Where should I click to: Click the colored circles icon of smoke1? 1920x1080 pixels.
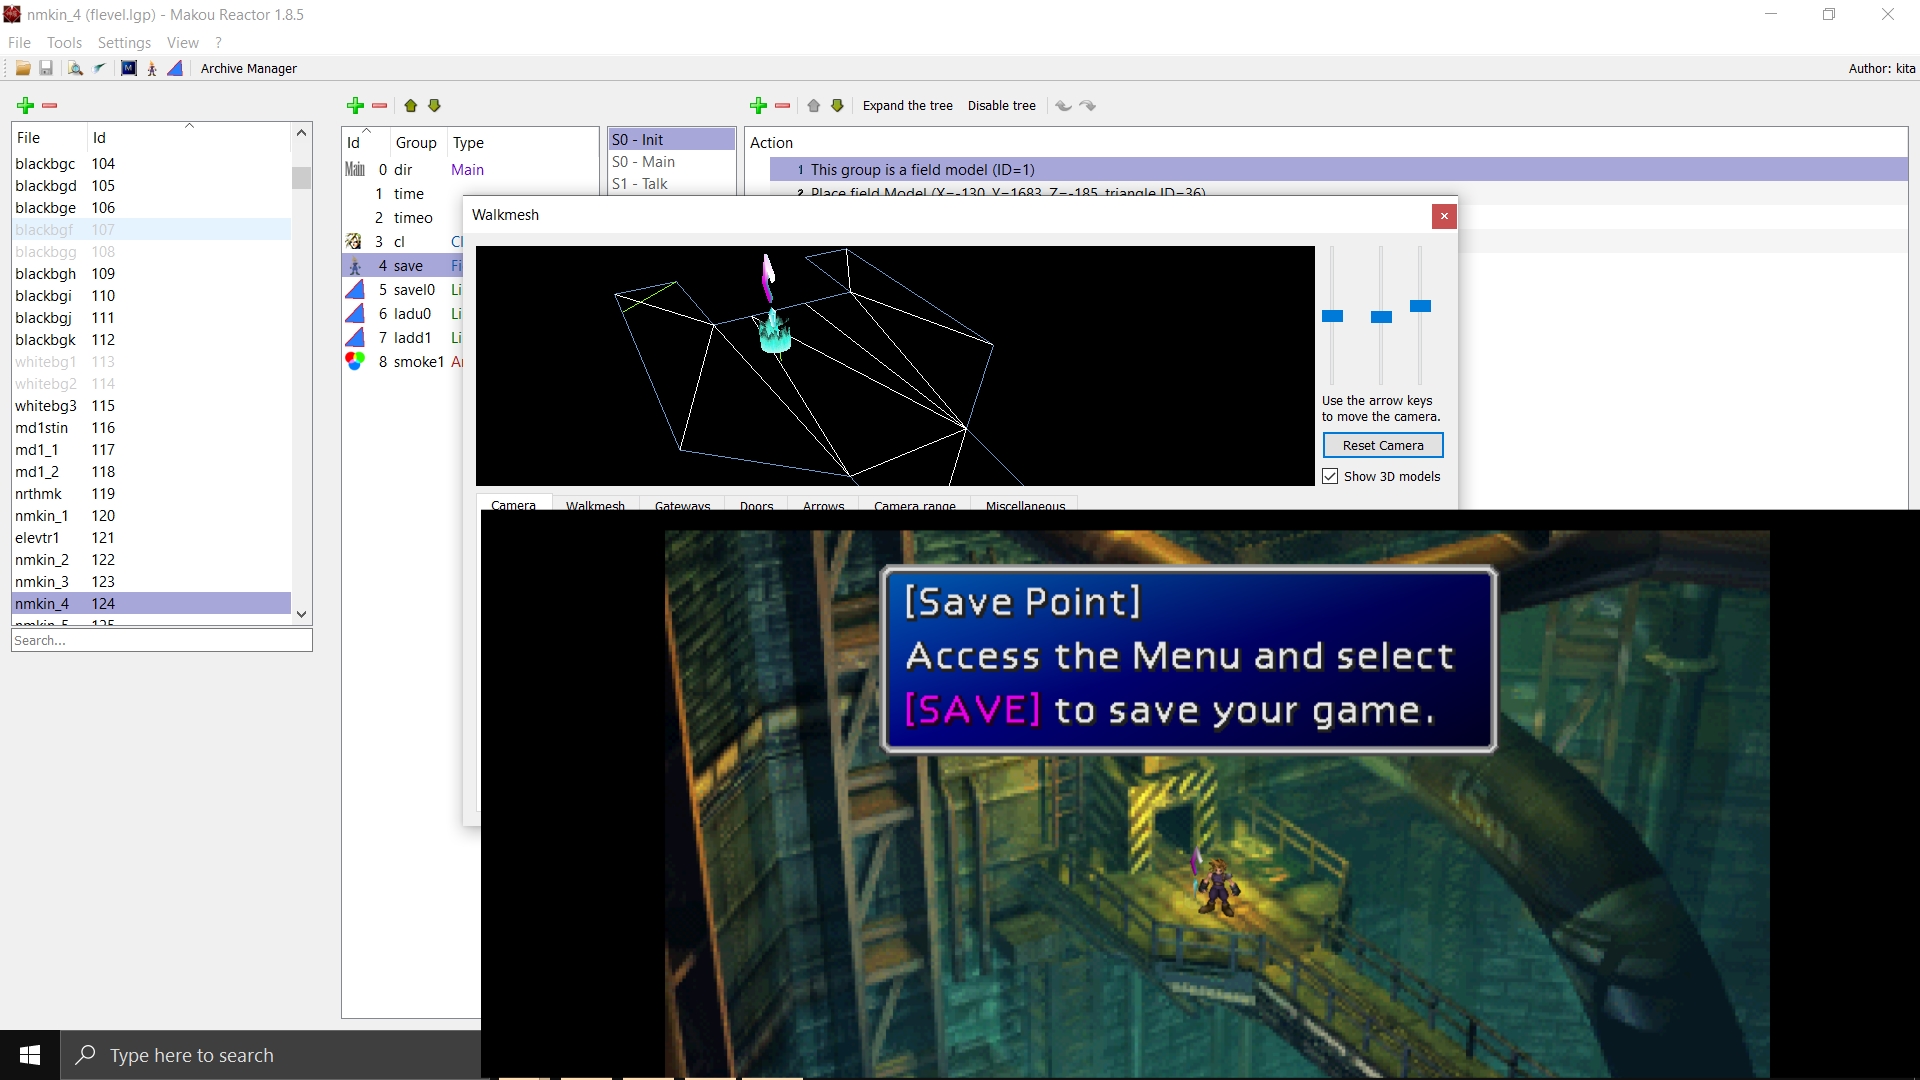(x=355, y=361)
